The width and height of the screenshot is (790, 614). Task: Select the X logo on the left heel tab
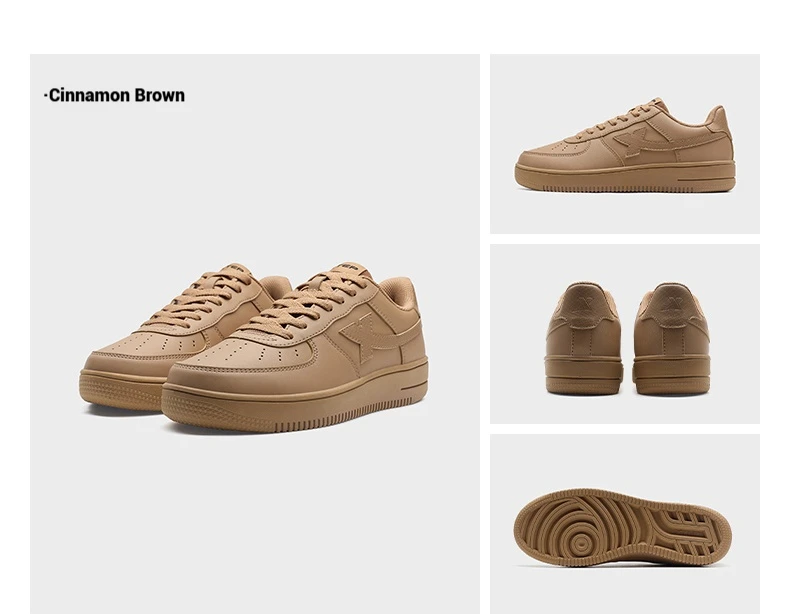pos(584,304)
